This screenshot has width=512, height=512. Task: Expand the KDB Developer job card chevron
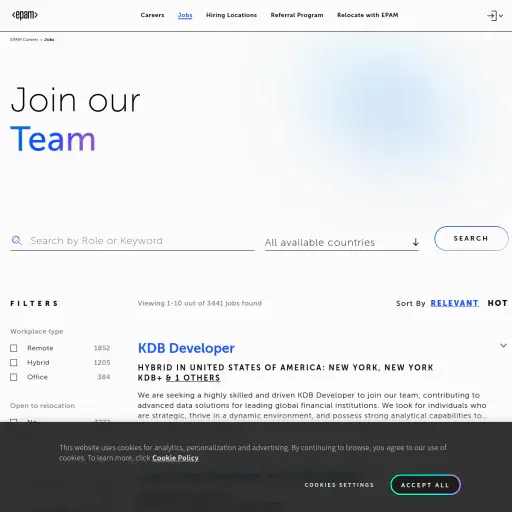[503, 345]
